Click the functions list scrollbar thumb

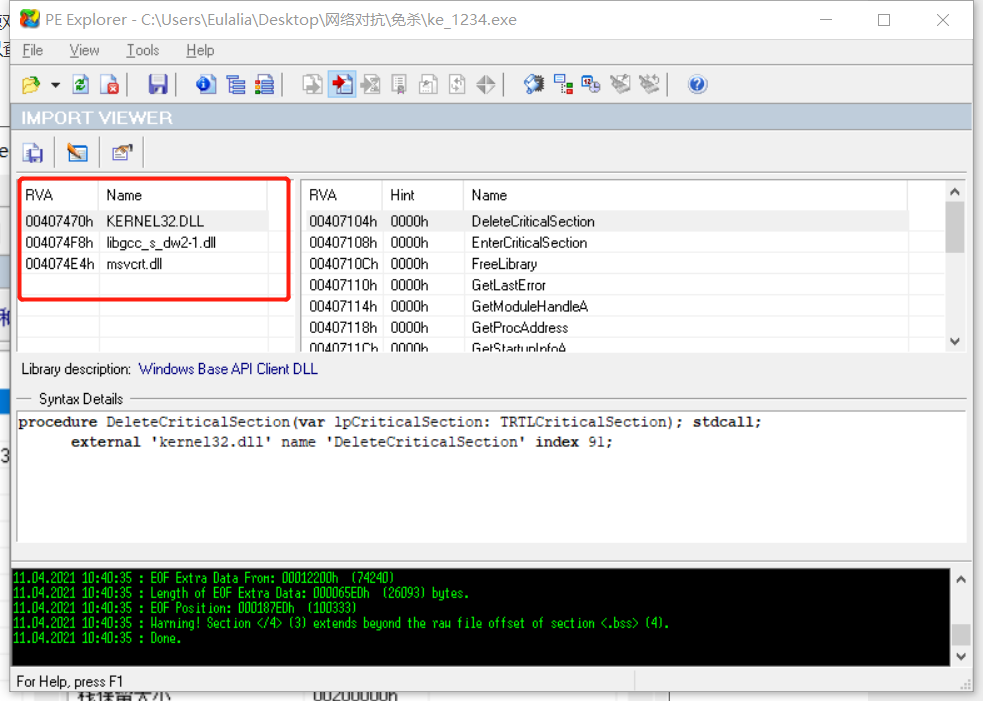pyautogui.click(x=955, y=227)
